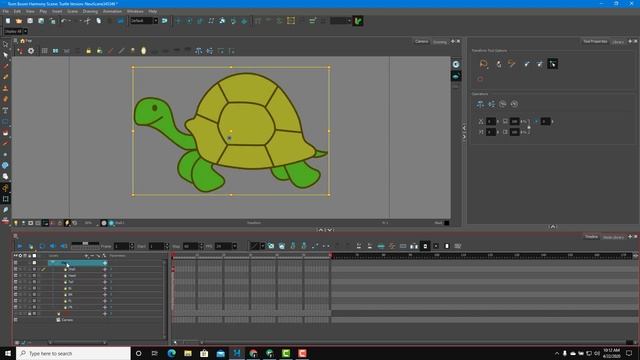Open the File menu
This screenshot has width=640, height=360.
tap(6, 11)
